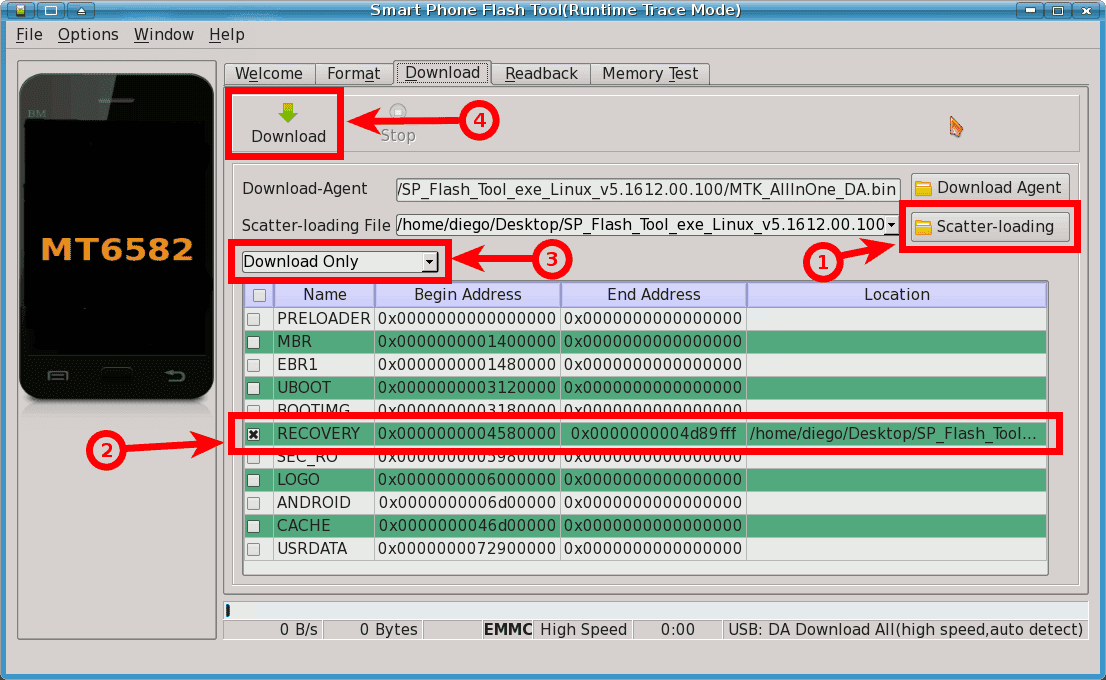Uncheck the RECOVERY partition checkbox
Screen dimensions: 1106x680
pos(254,434)
